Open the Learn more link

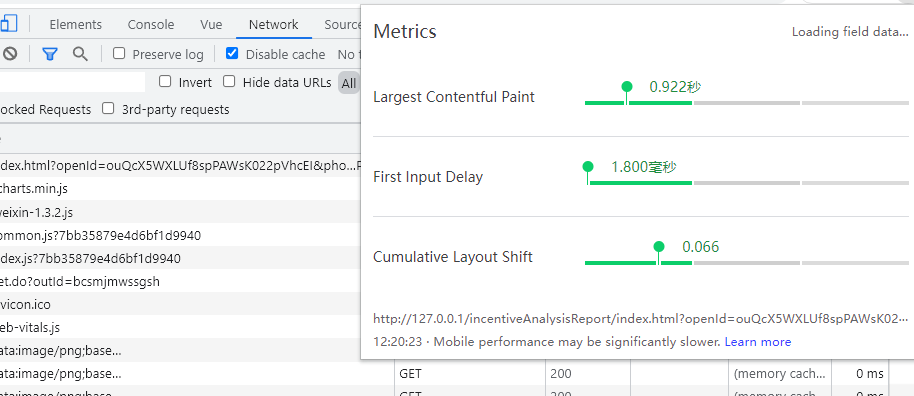pos(758,342)
